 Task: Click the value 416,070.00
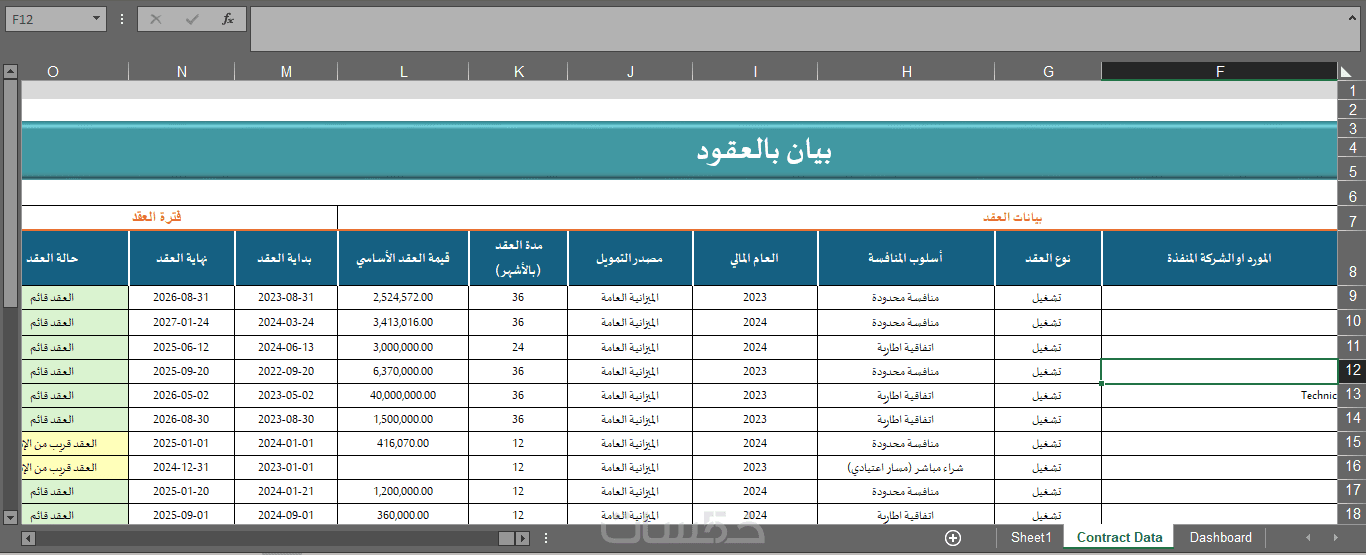pos(403,443)
